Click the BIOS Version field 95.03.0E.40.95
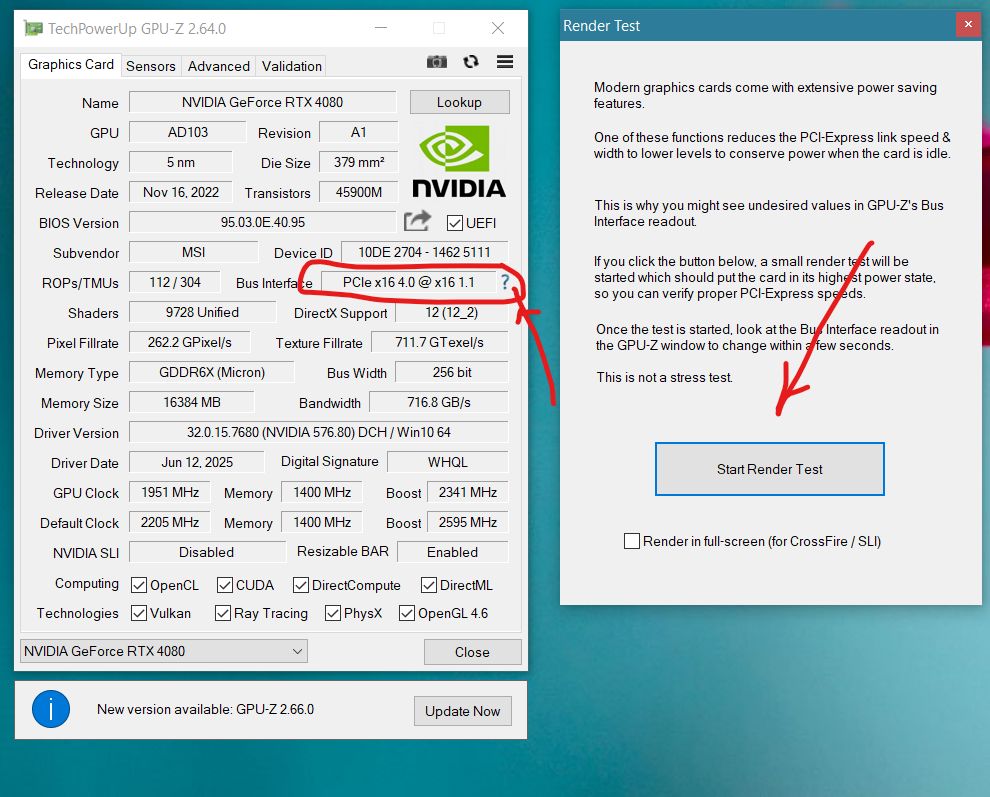Viewport: 990px width, 797px height. click(263, 222)
